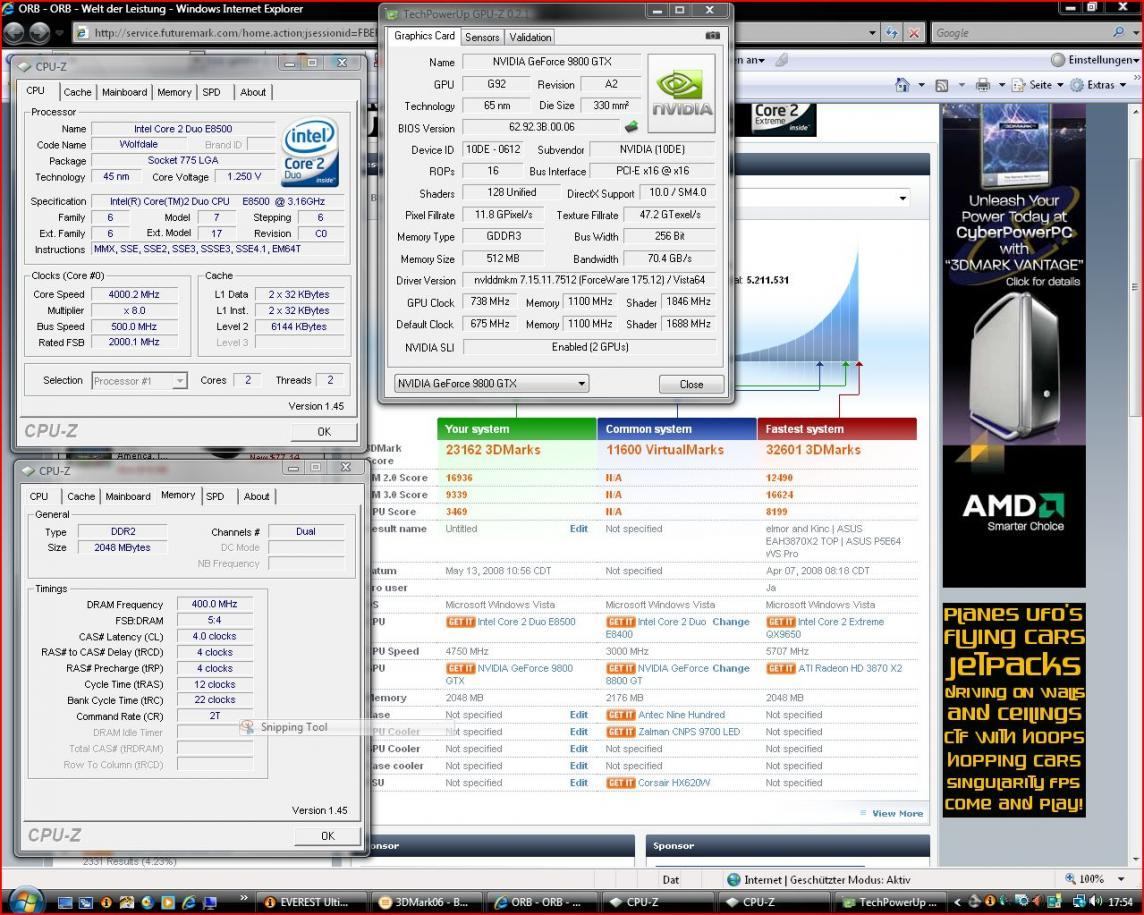Expand Quick Launch overflow chevron
The height and width of the screenshot is (915, 1144).
pos(244,897)
